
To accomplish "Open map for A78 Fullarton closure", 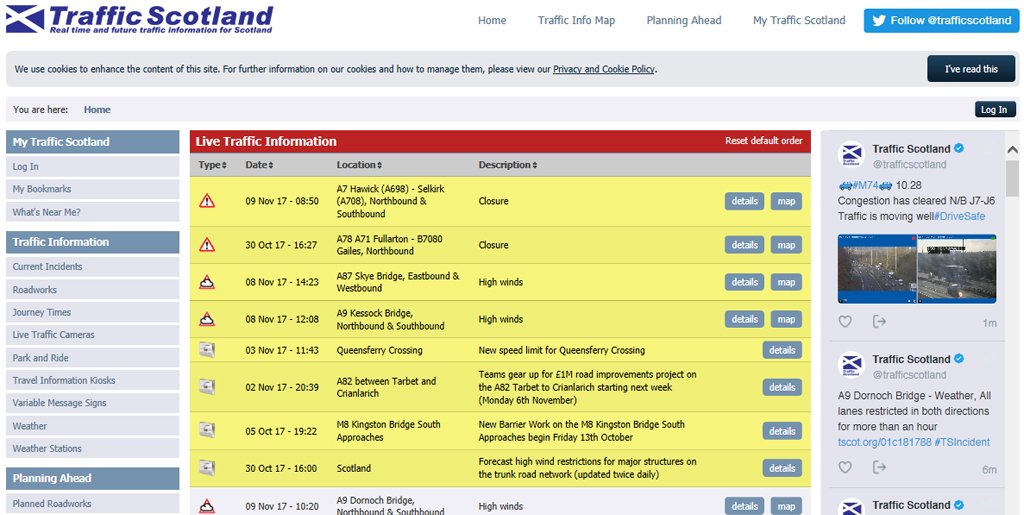I will [786, 245].
